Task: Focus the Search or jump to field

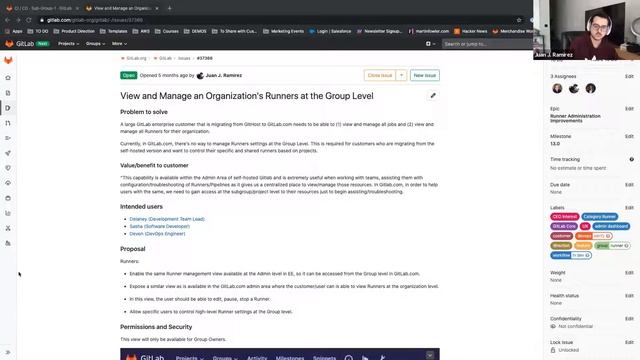Action: click(x=487, y=44)
